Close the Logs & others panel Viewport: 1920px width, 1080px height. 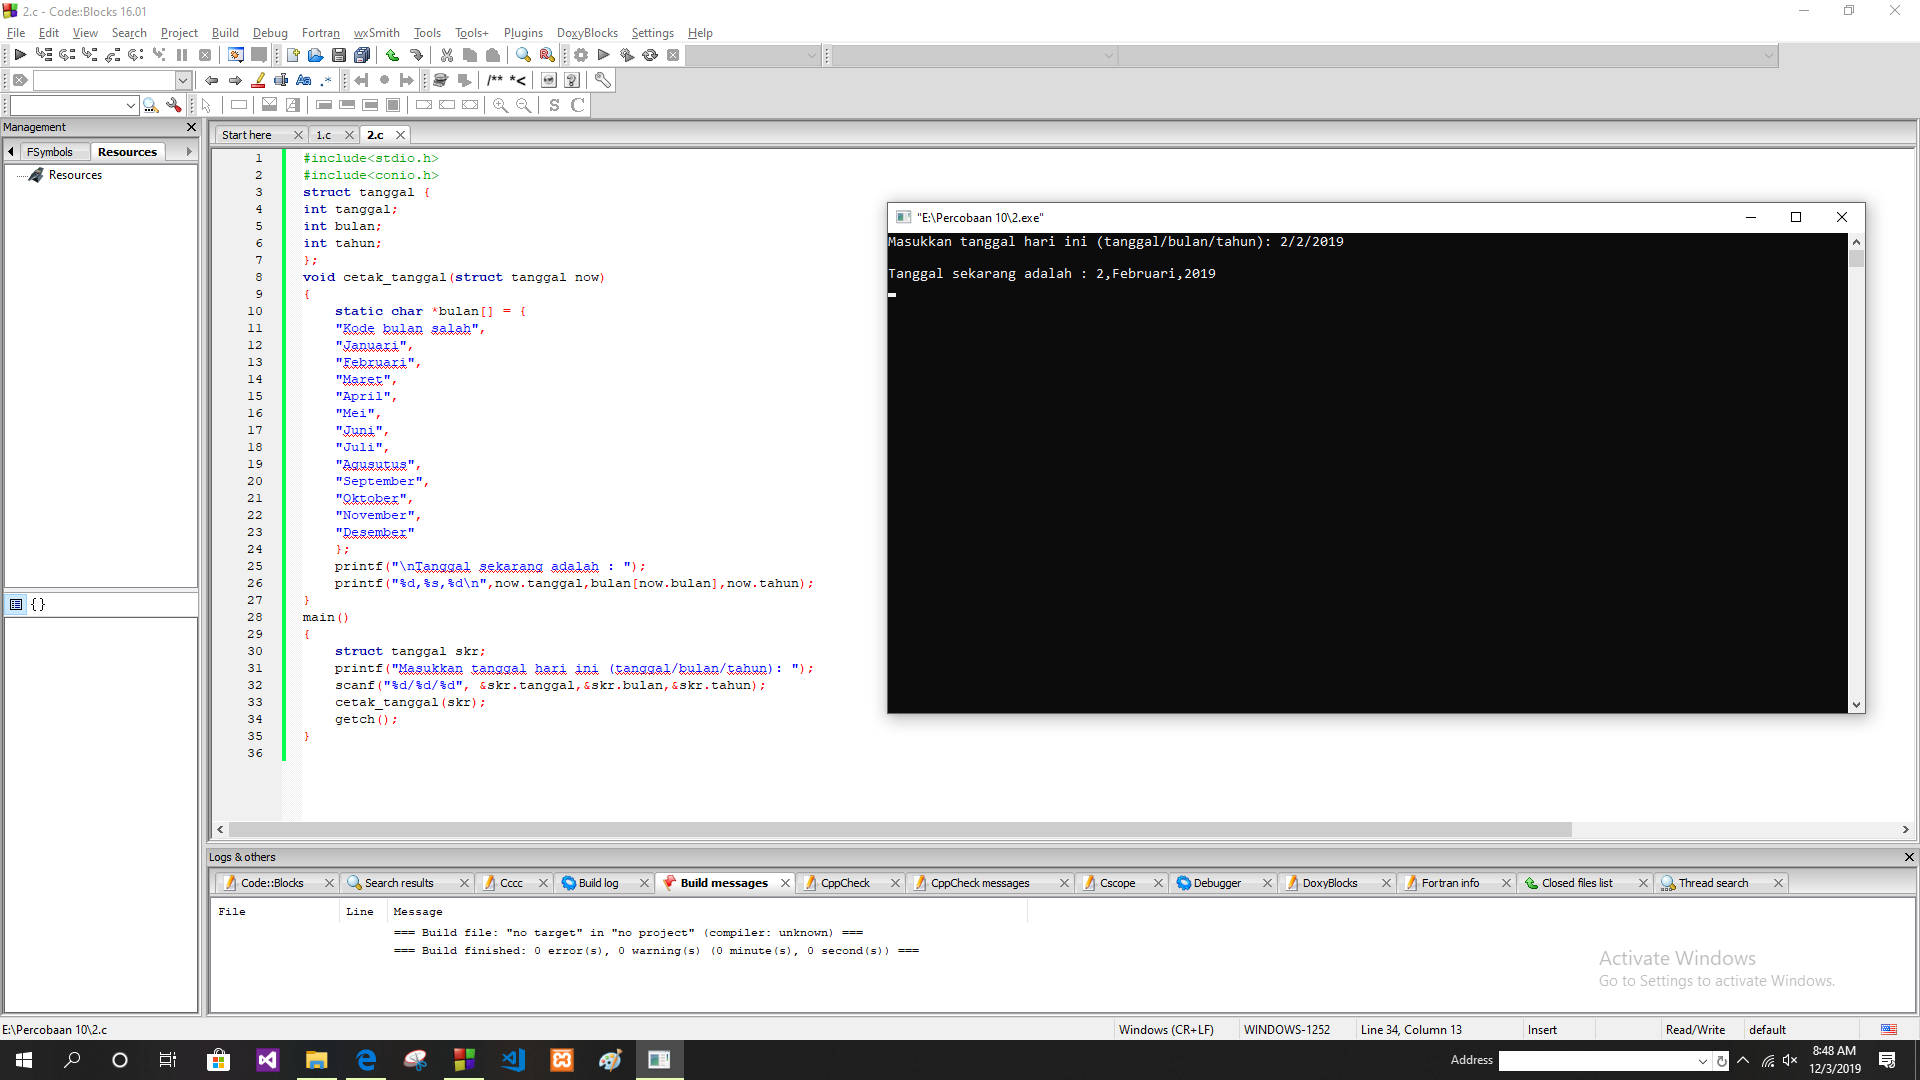1908,857
